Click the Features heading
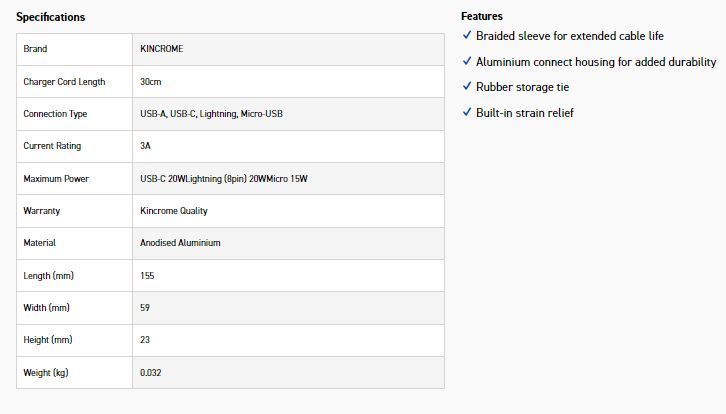The image size is (726, 414). point(482,16)
